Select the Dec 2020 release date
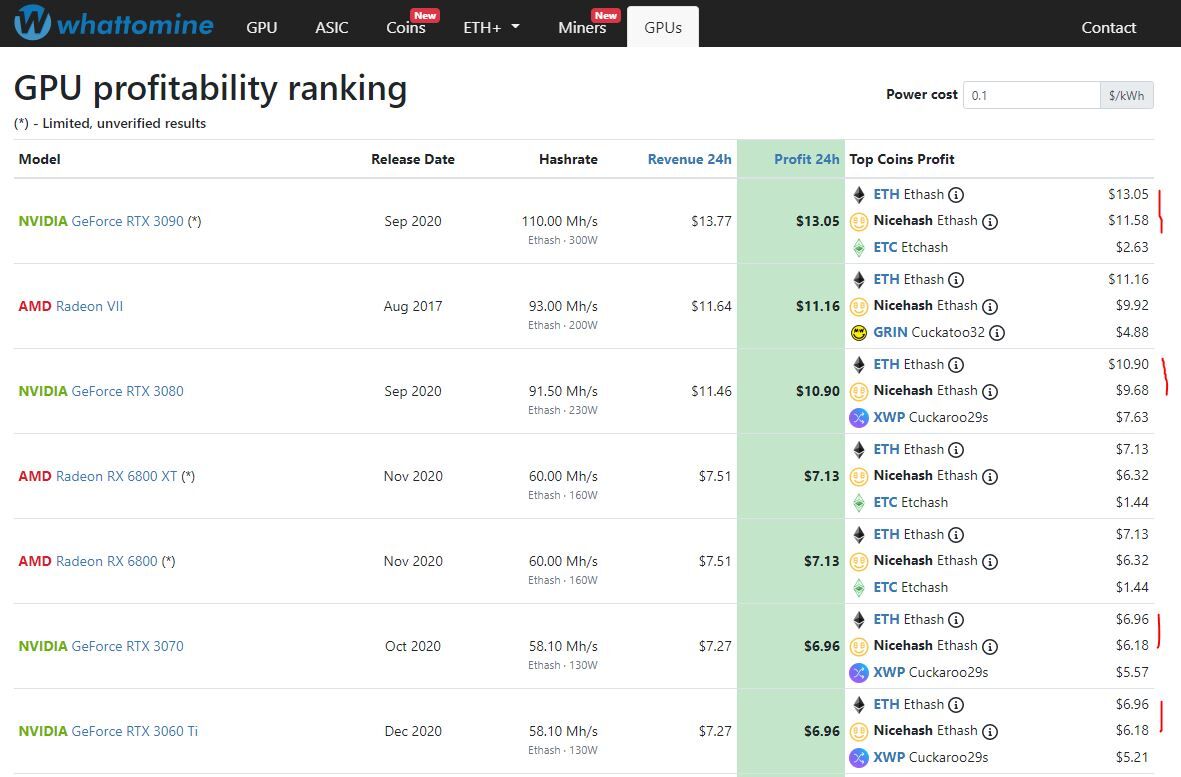This screenshot has height=777, width=1181. click(x=413, y=731)
